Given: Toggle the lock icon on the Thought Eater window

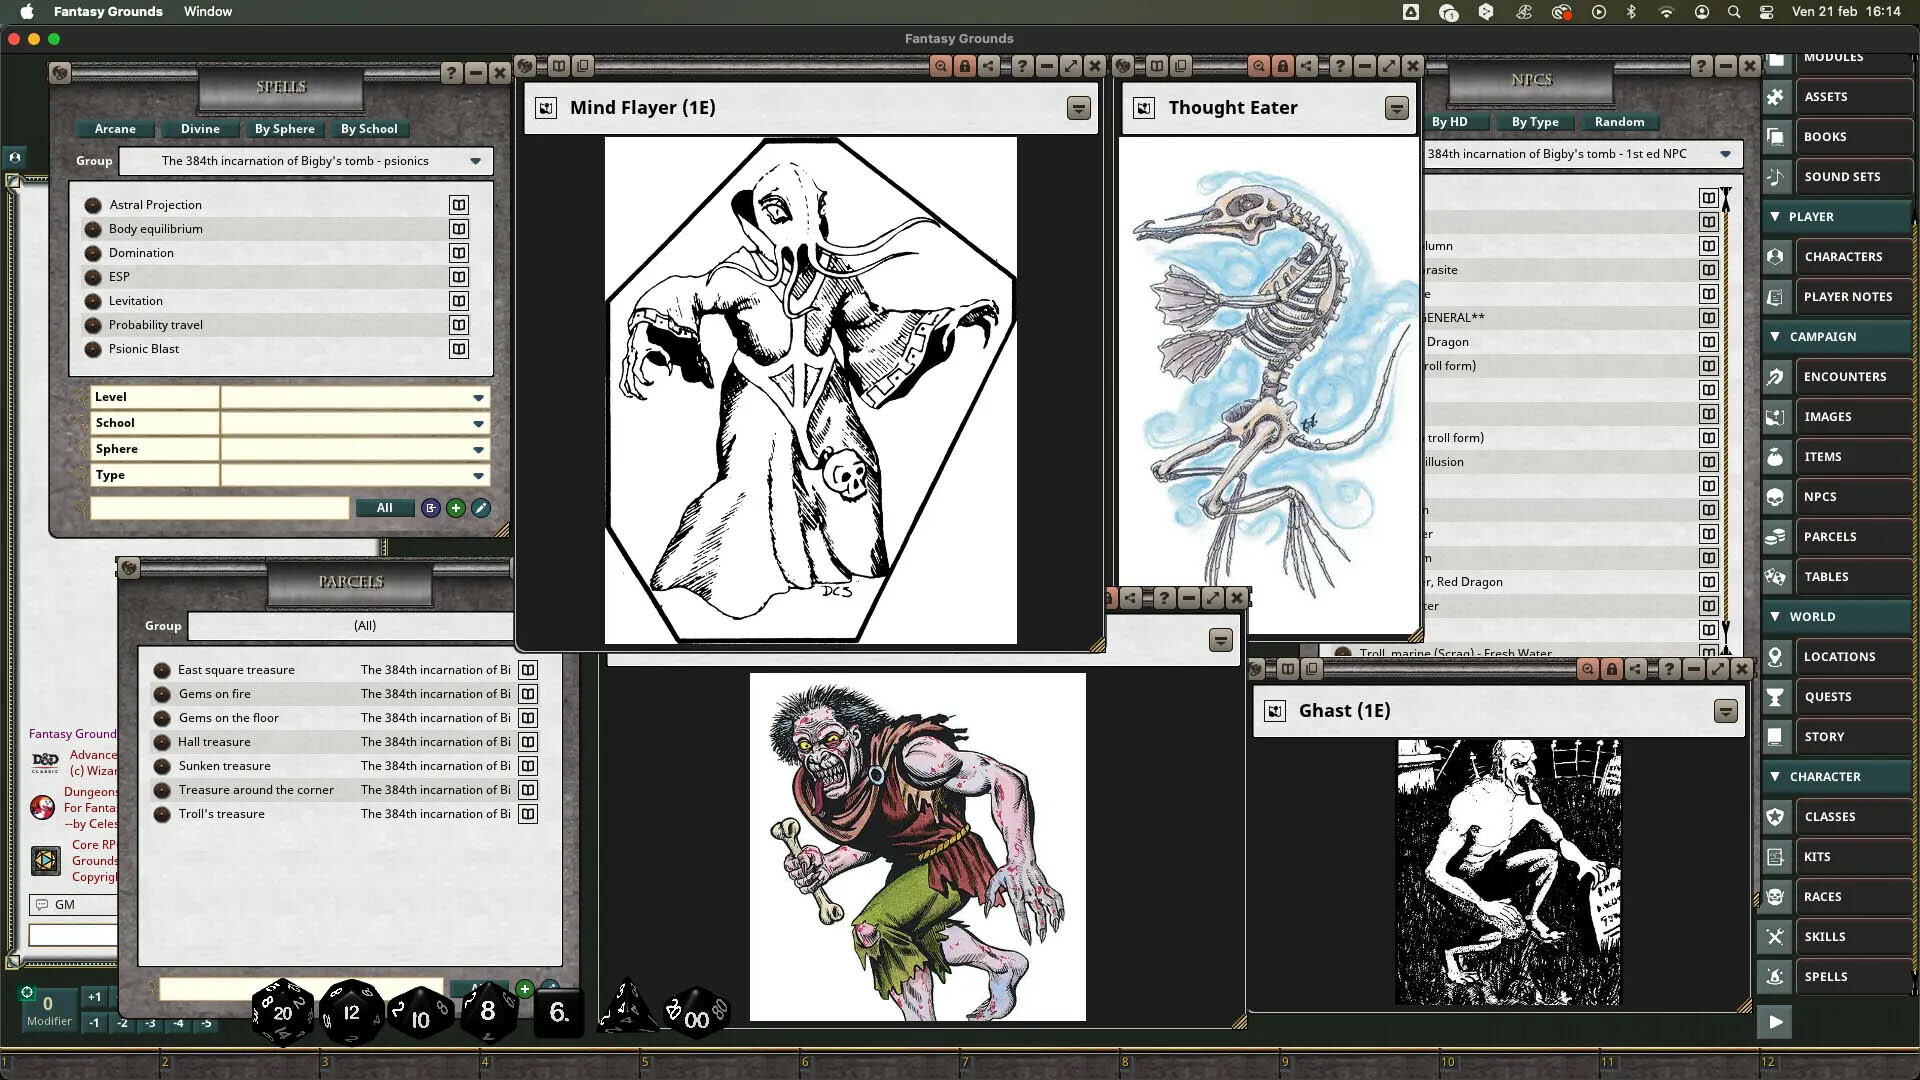Looking at the screenshot, I should [1284, 65].
